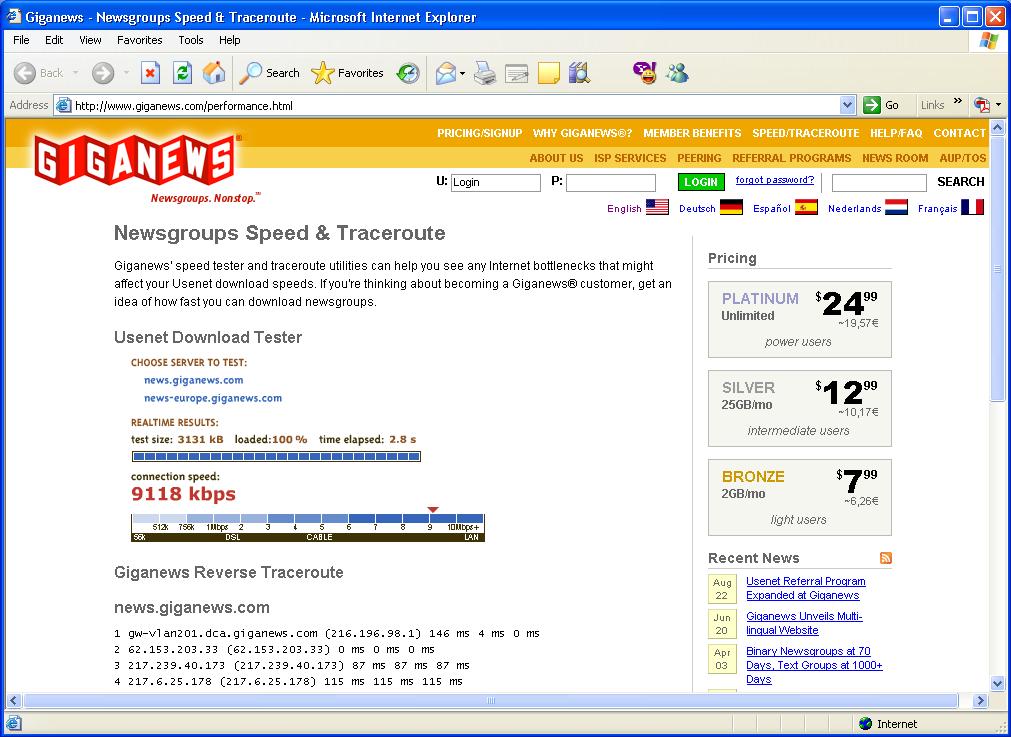Click the page icon in the address bar
Image resolution: width=1011 pixels, height=737 pixels.
click(63, 105)
